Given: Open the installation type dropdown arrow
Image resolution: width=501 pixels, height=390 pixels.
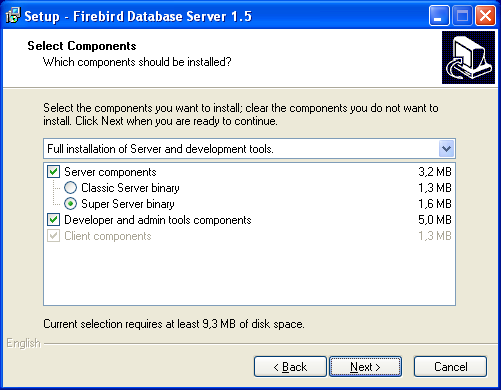Looking at the screenshot, I should click(446, 149).
